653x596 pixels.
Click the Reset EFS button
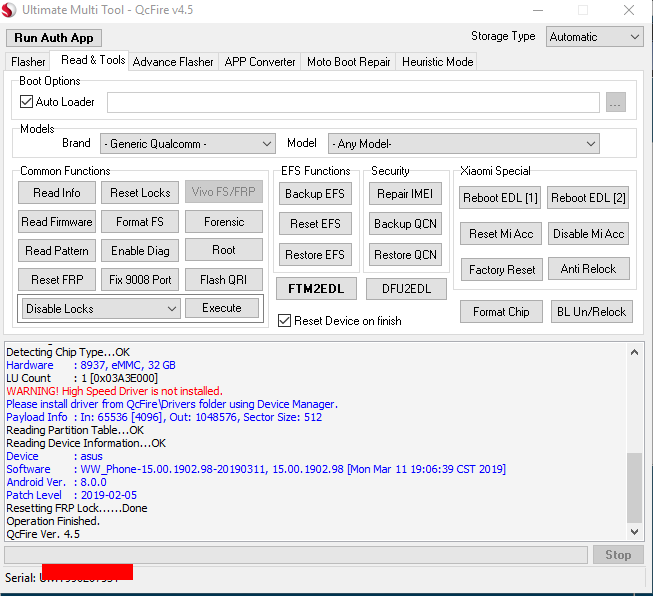(x=315, y=224)
